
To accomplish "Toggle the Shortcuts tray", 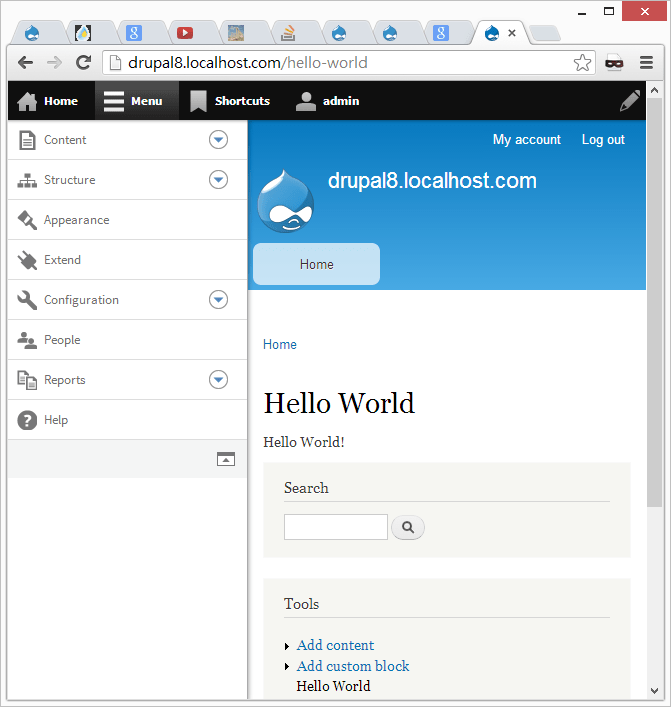I will (x=231, y=101).
